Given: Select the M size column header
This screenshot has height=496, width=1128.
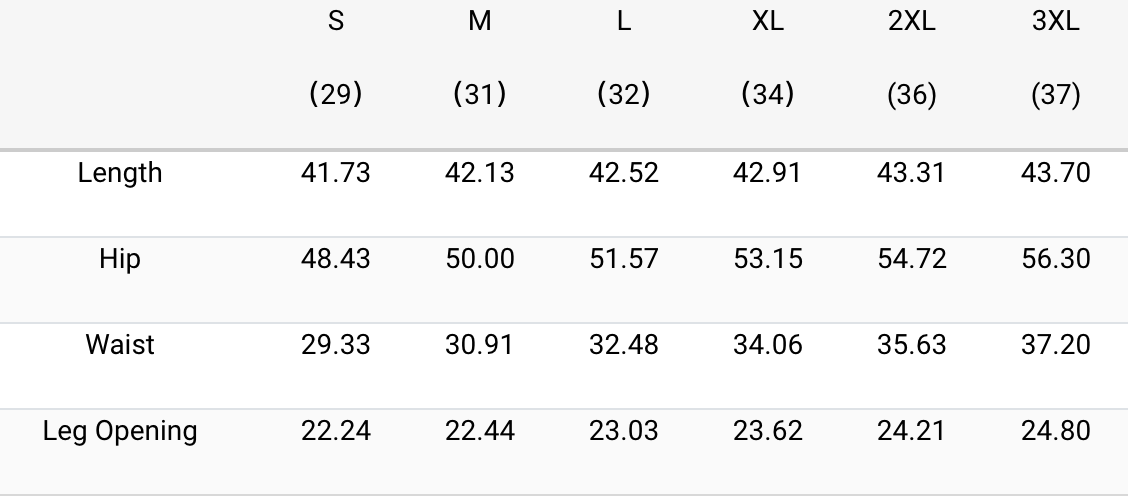Looking at the screenshot, I should [x=480, y=22].
